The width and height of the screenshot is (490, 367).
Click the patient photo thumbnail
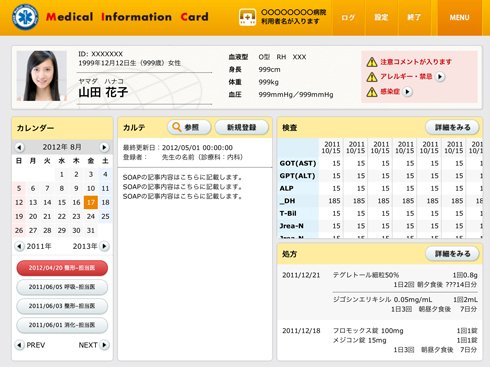pos(41,76)
